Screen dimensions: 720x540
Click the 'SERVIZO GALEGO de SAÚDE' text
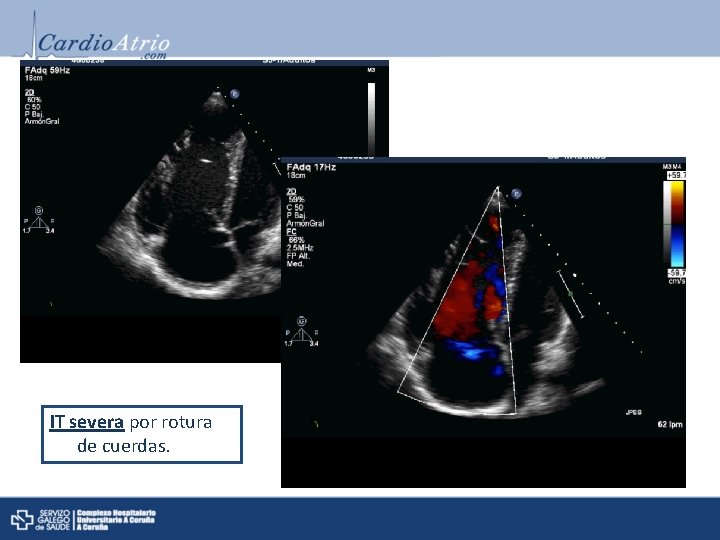53,520
